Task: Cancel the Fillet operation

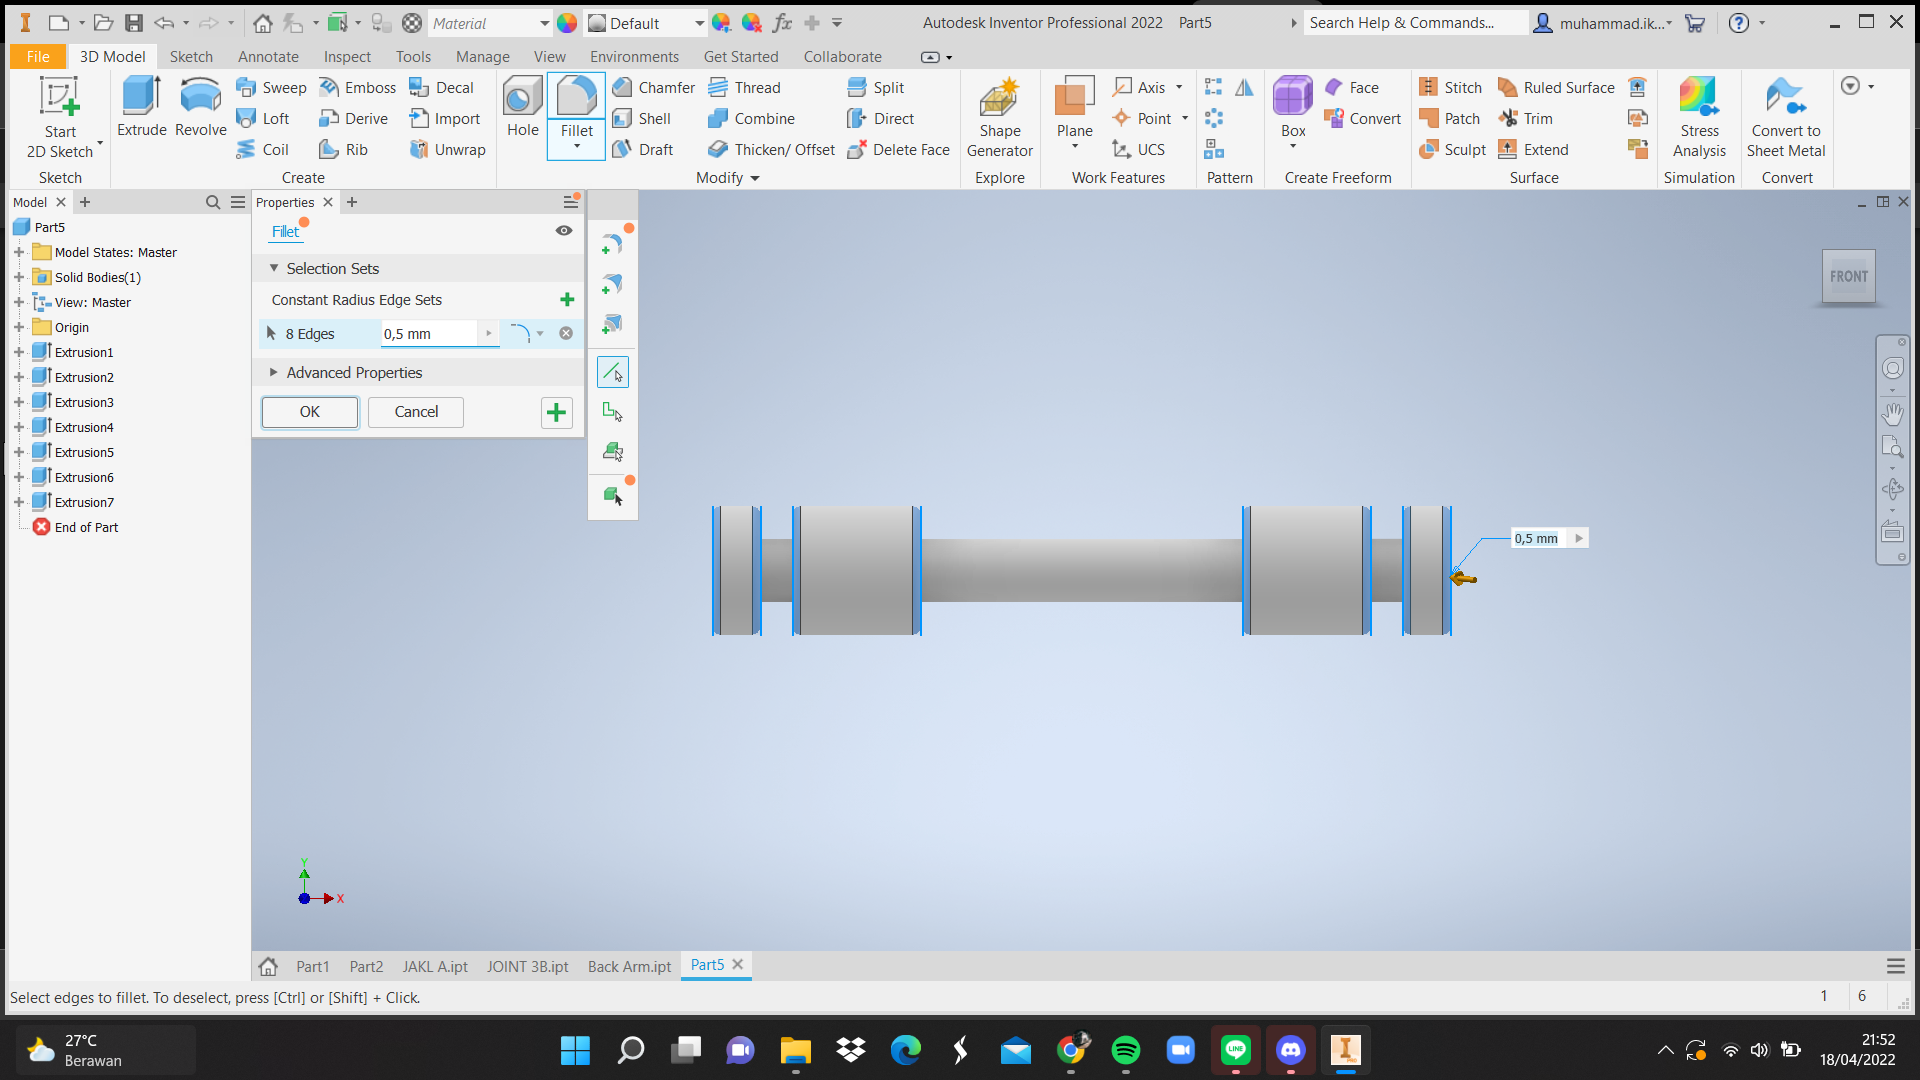Action: (x=416, y=412)
